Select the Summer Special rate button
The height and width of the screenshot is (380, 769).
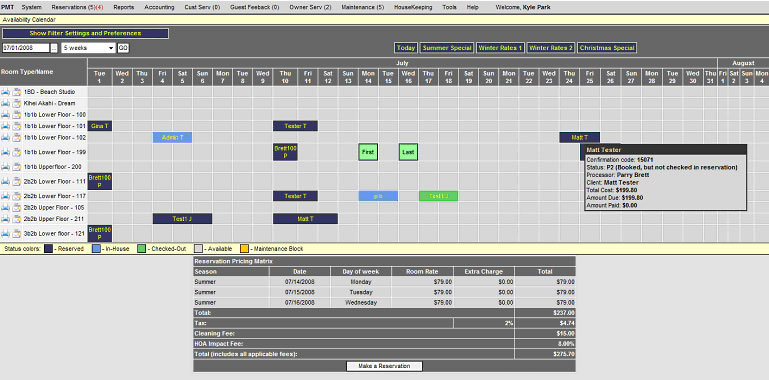click(447, 48)
